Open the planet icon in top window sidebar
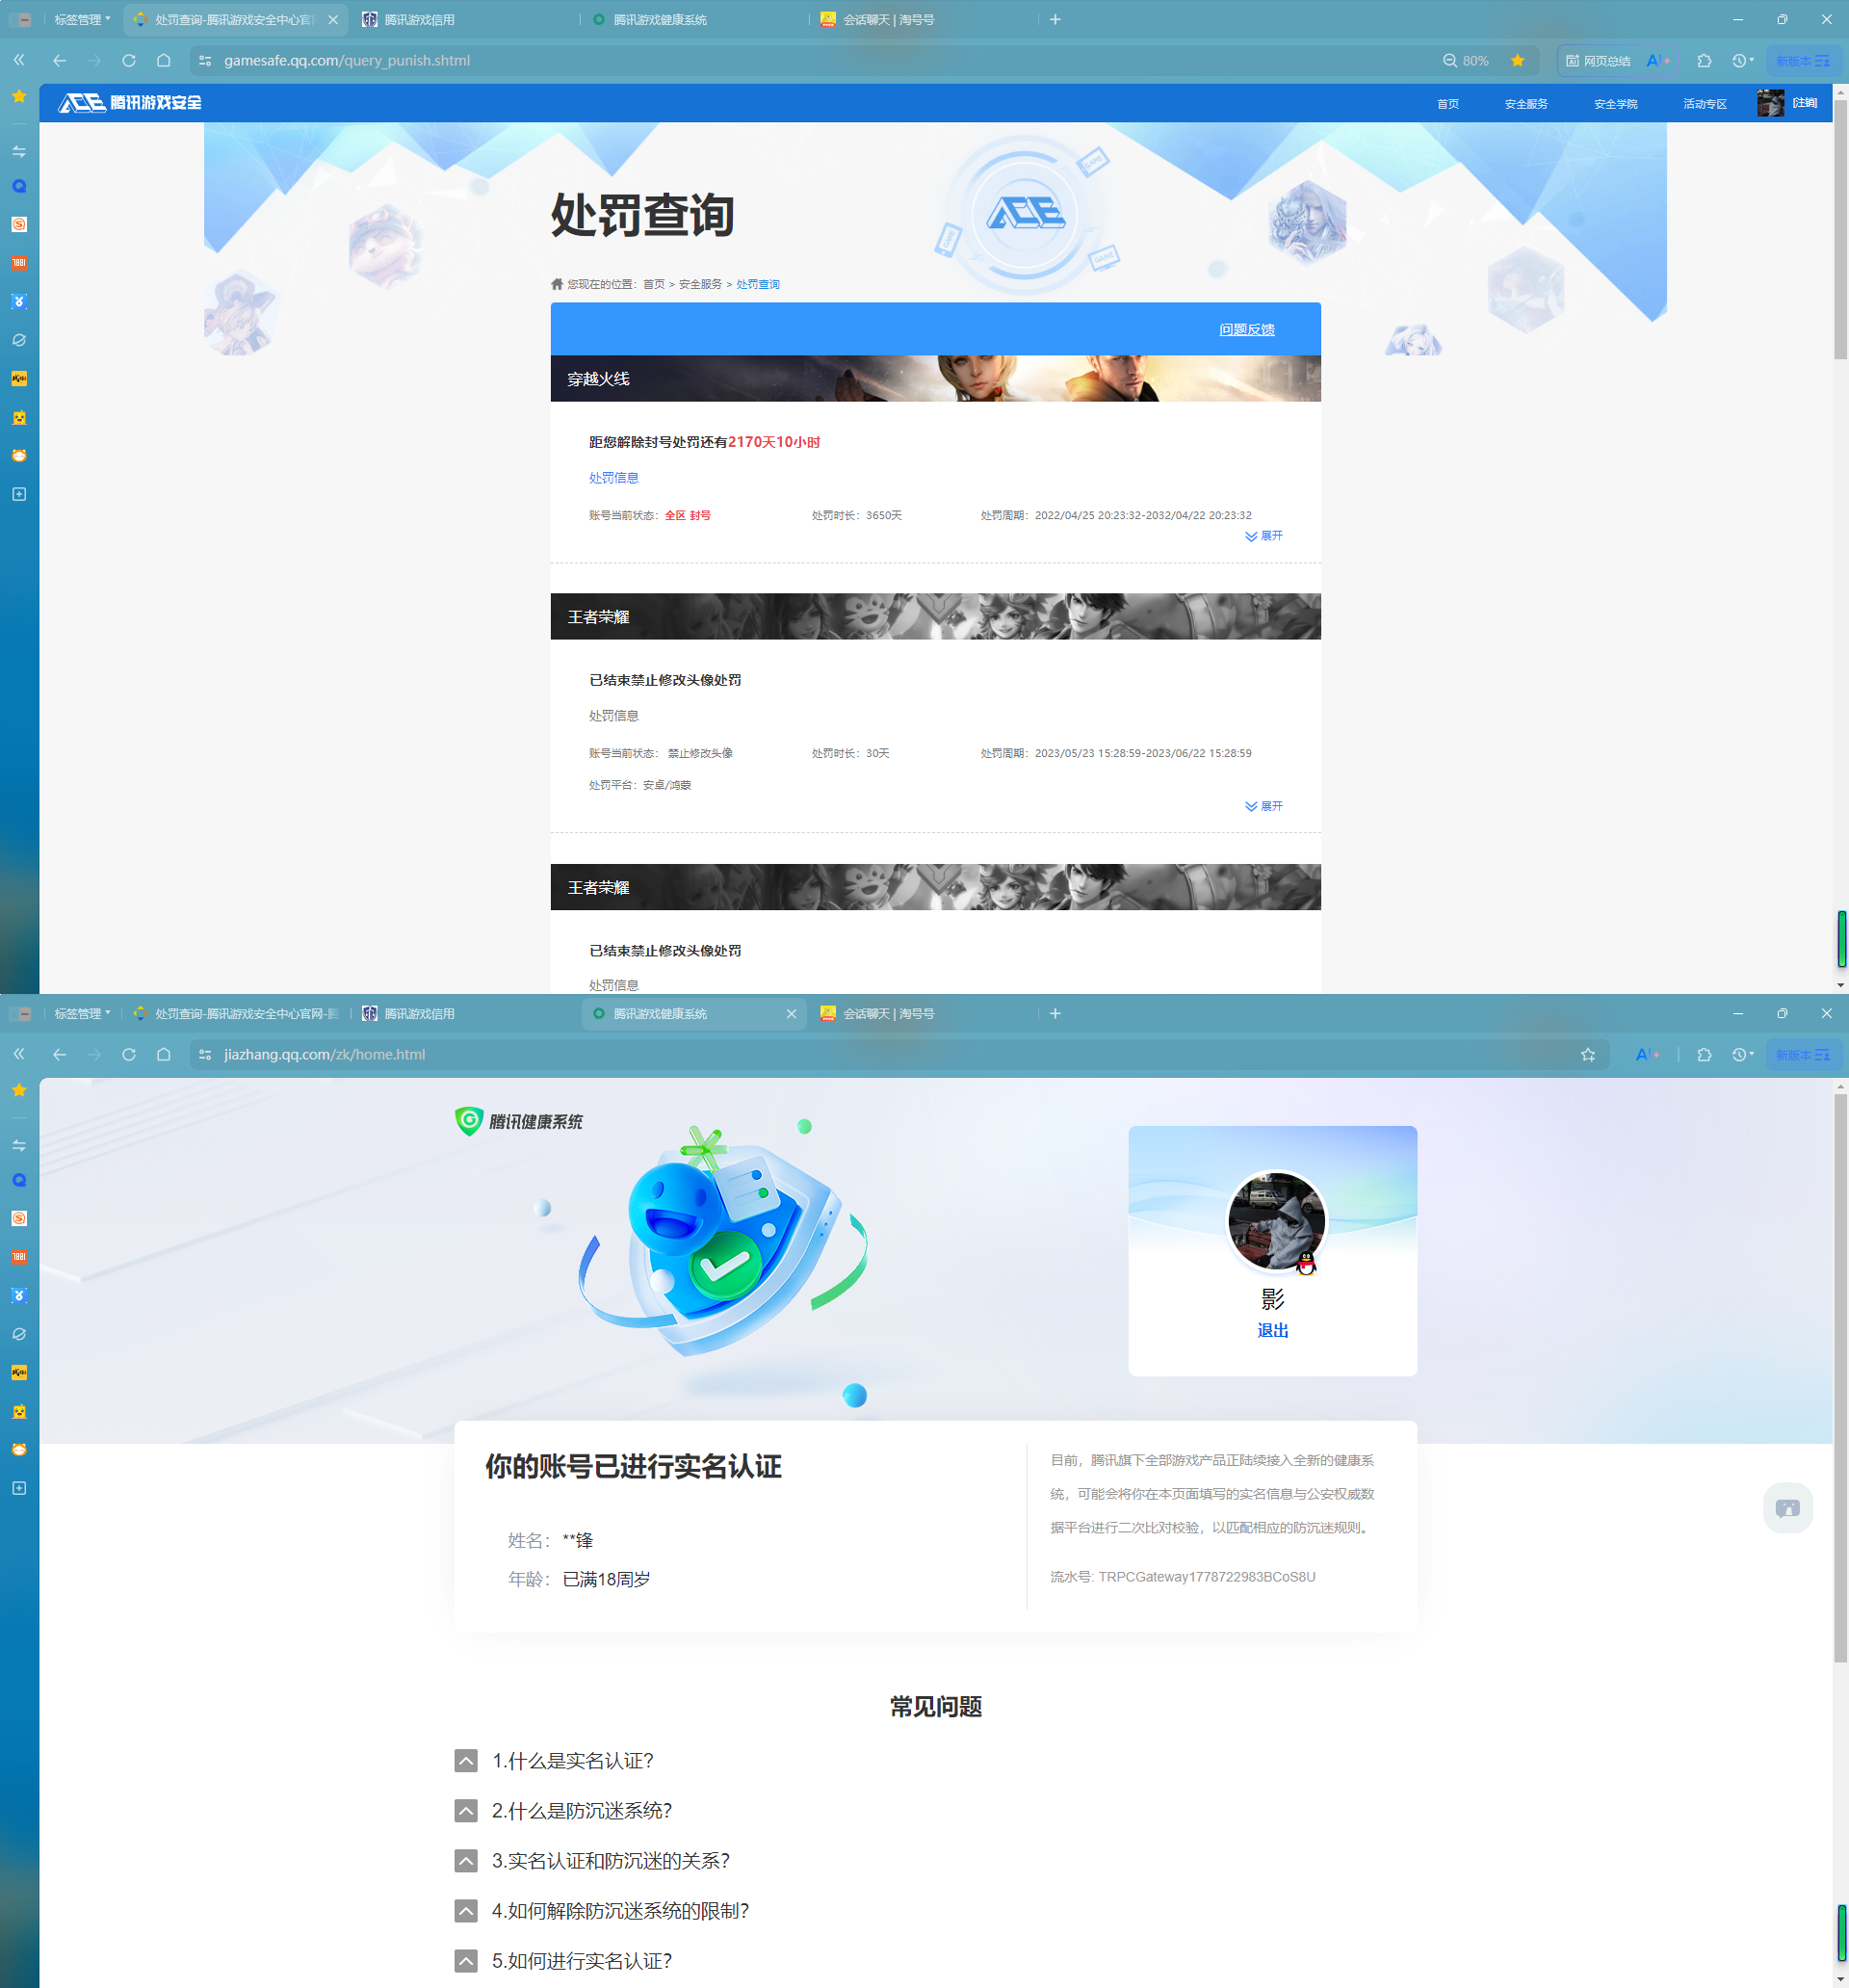This screenshot has height=1988, width=1849. [19, 340]
